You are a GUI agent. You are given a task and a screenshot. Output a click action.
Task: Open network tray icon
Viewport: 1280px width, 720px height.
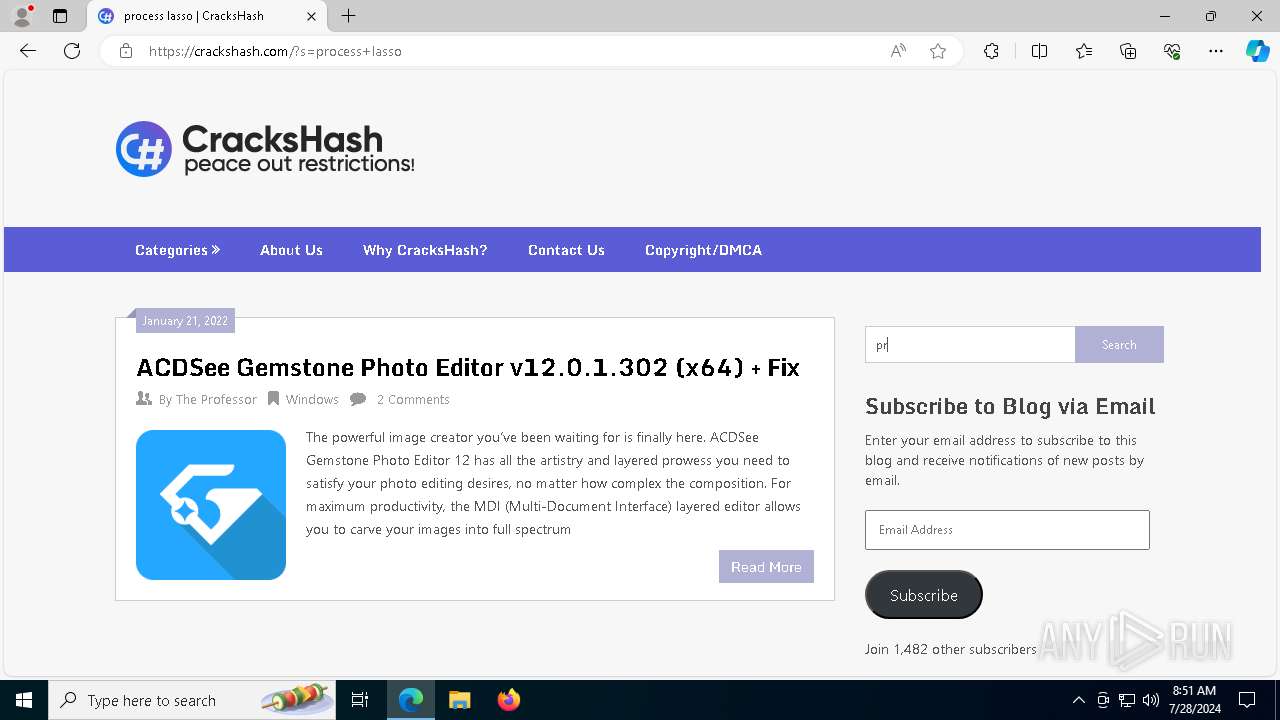(x=1127, y=700)
